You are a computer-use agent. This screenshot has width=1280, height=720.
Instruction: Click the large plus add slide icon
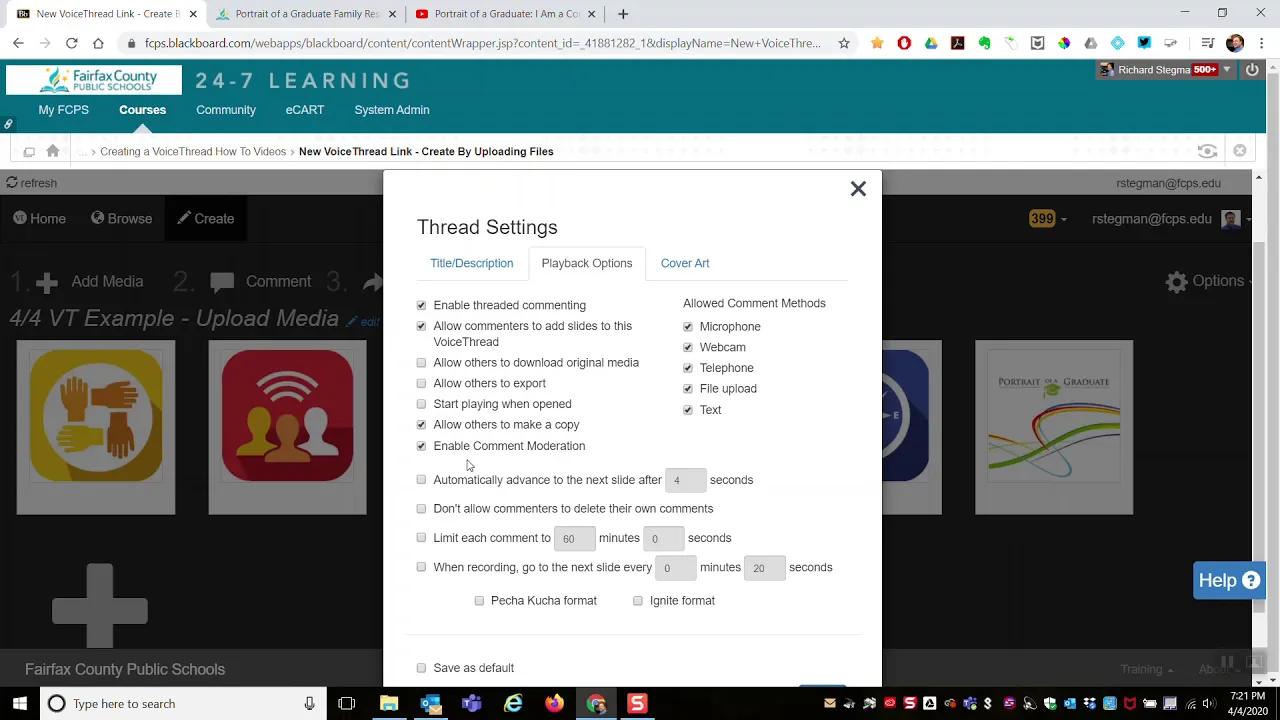pos(100,606)
